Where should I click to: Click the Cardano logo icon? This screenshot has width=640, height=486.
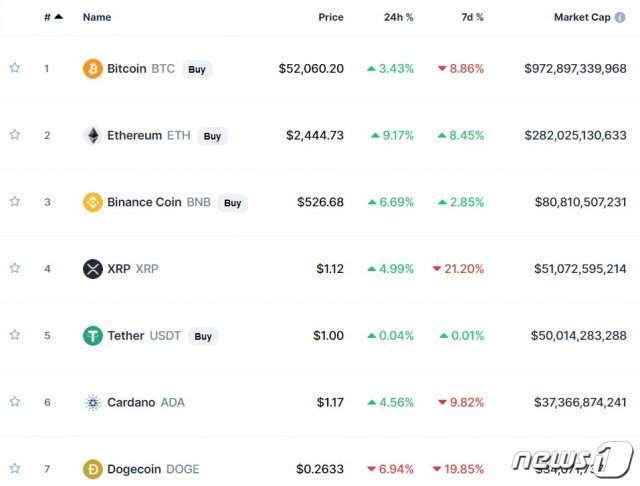pos(93,402)
